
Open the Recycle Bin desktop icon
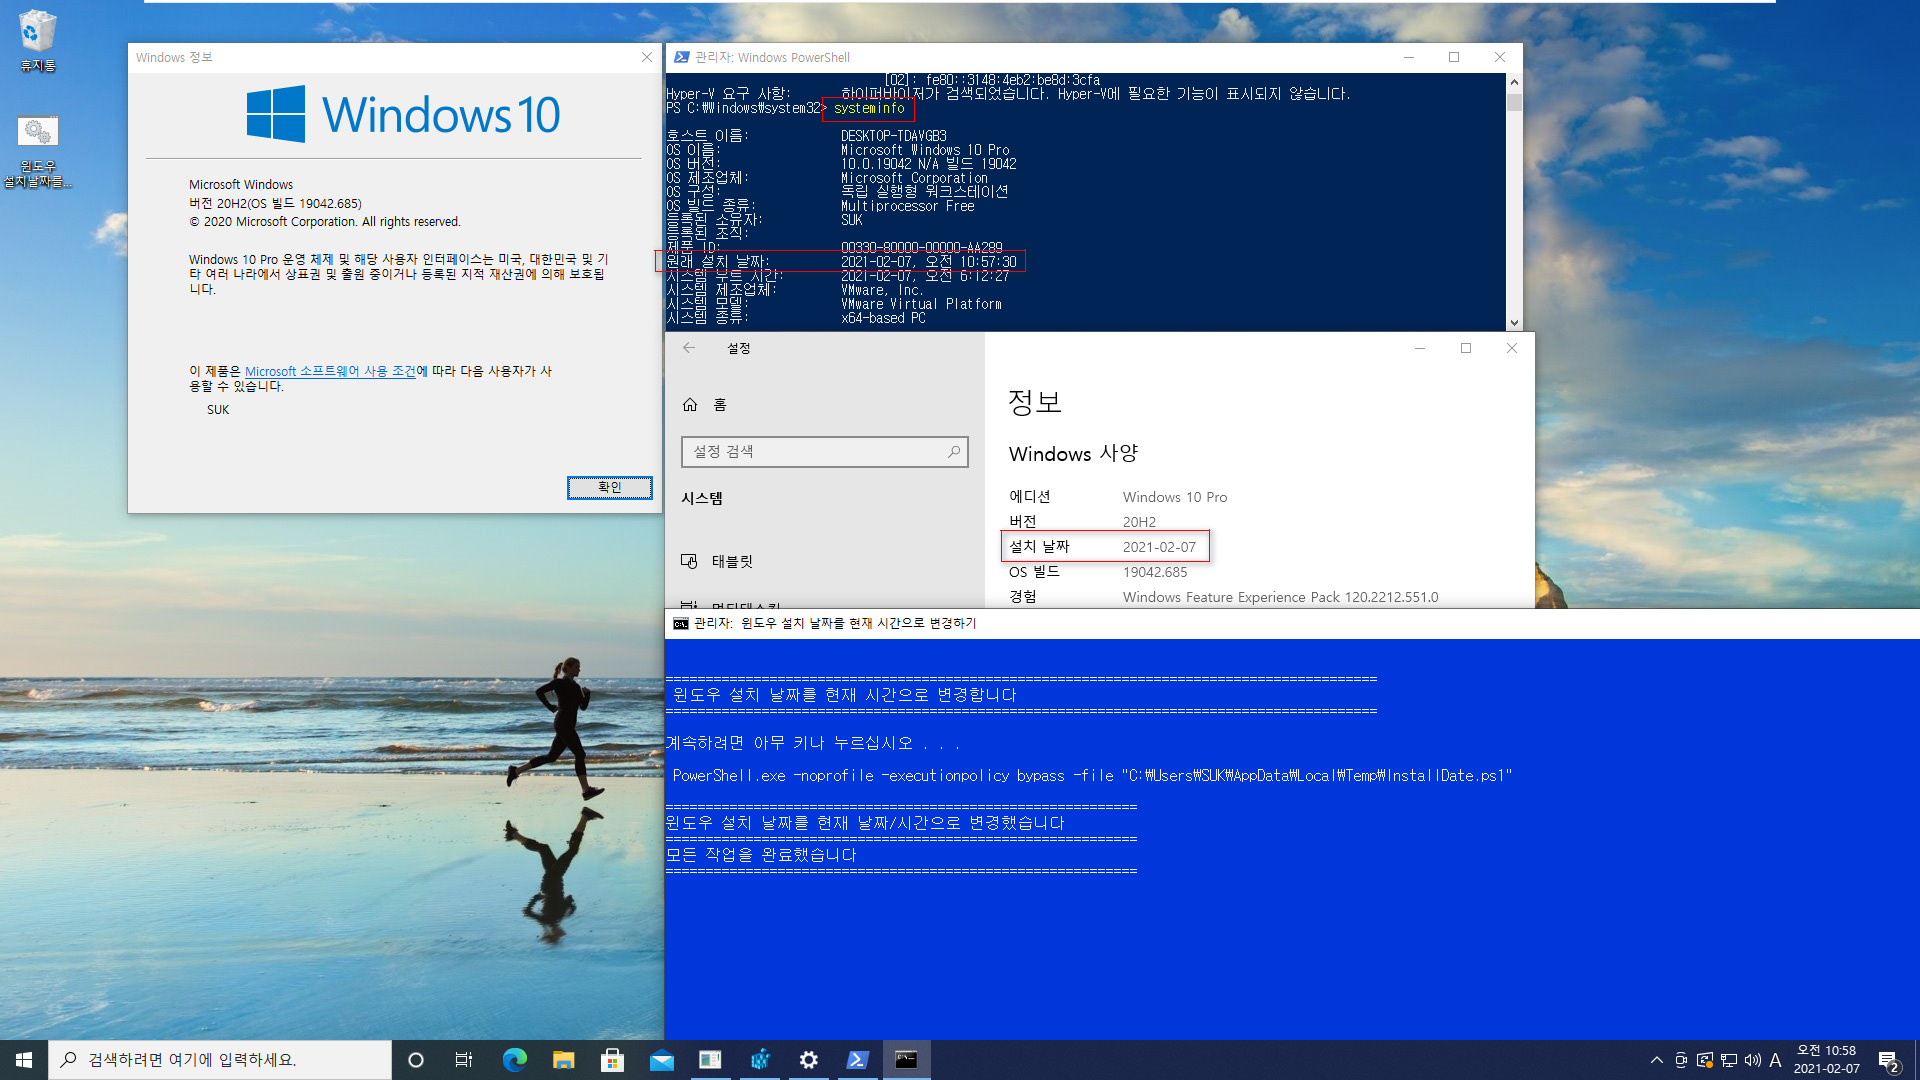tap(37, 40)
